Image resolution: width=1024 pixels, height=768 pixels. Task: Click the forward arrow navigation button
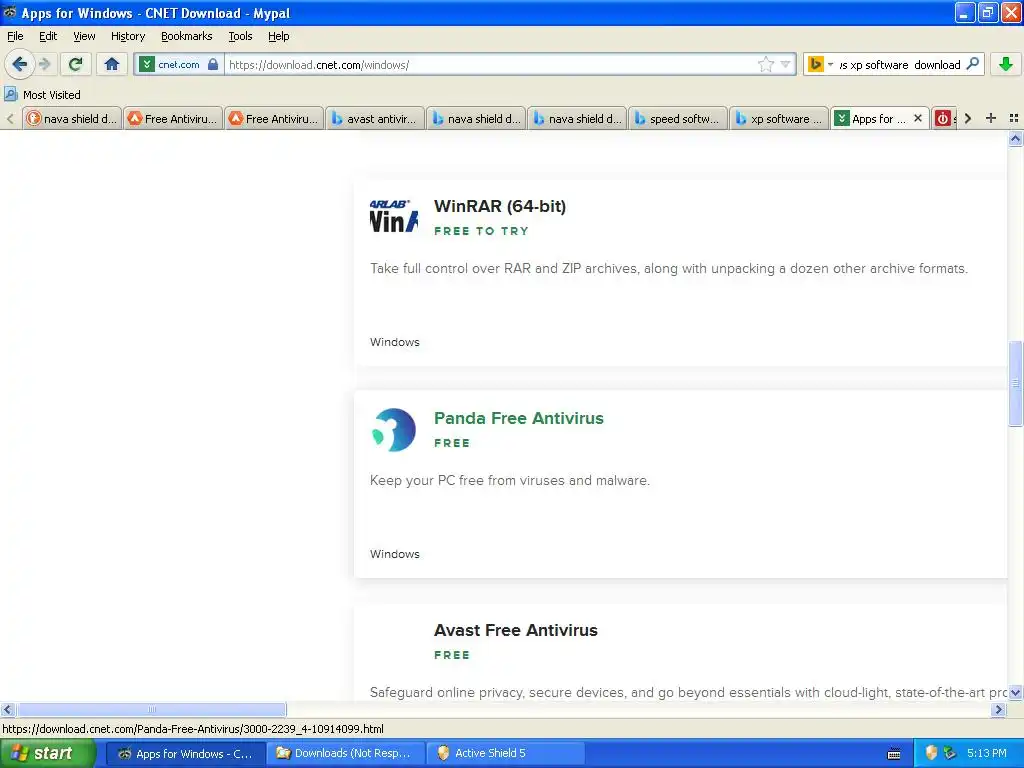(x=45, y=64)
